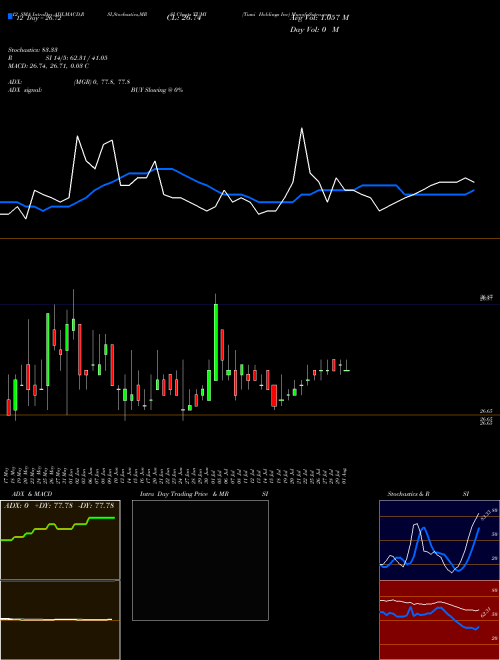
Task: Select the "BUY Slowing @ 0%" signal text
Action: point(157,90)
